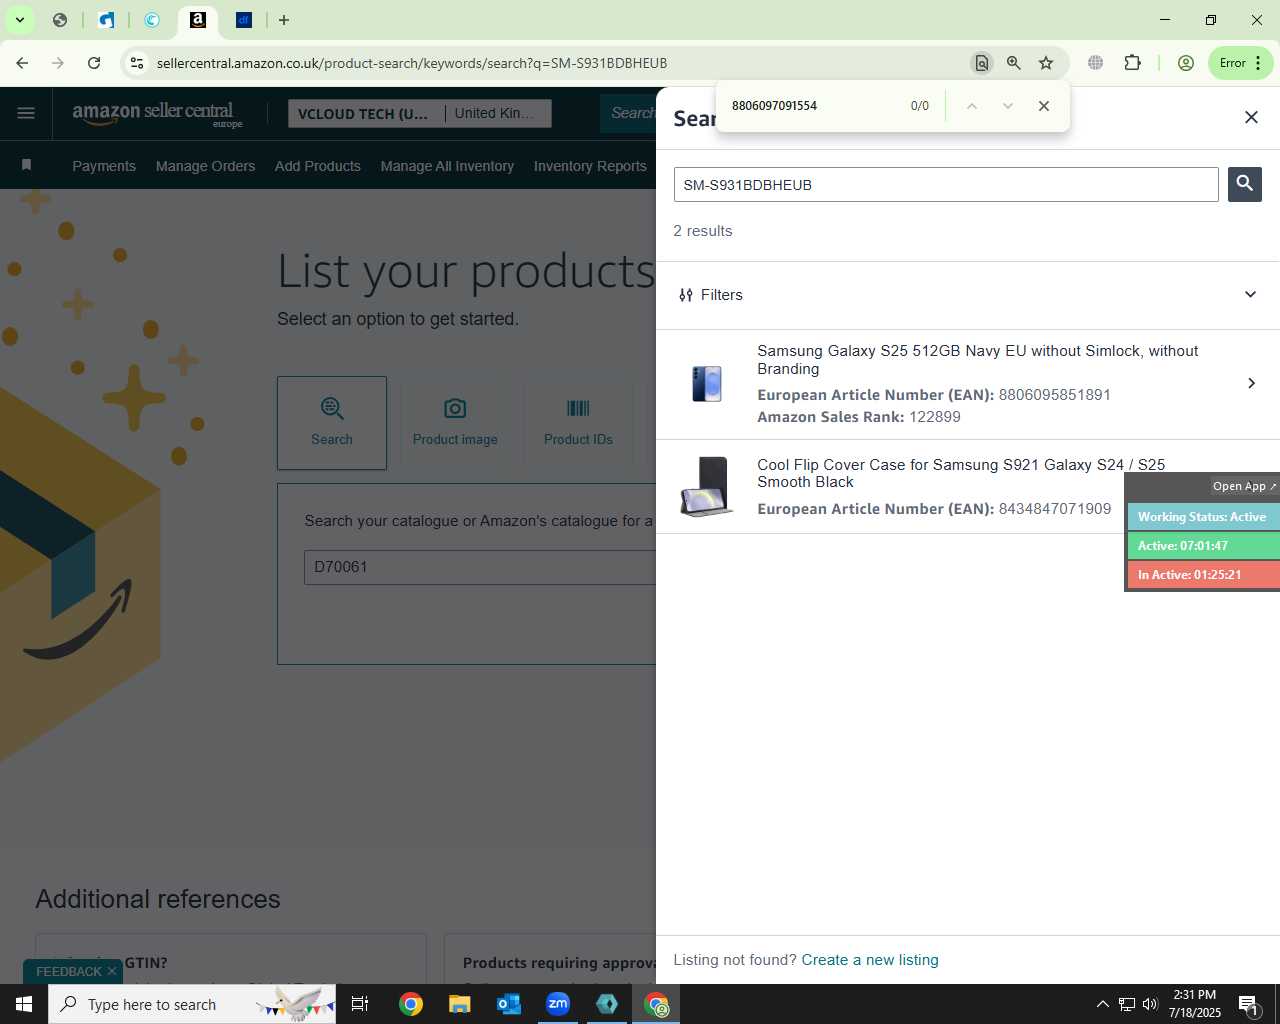The width and height of the screenshot is (1280, 1024).
Task: Bookmark this page with the star icon
Action: pyautogui.click(x=1046, y=63)
